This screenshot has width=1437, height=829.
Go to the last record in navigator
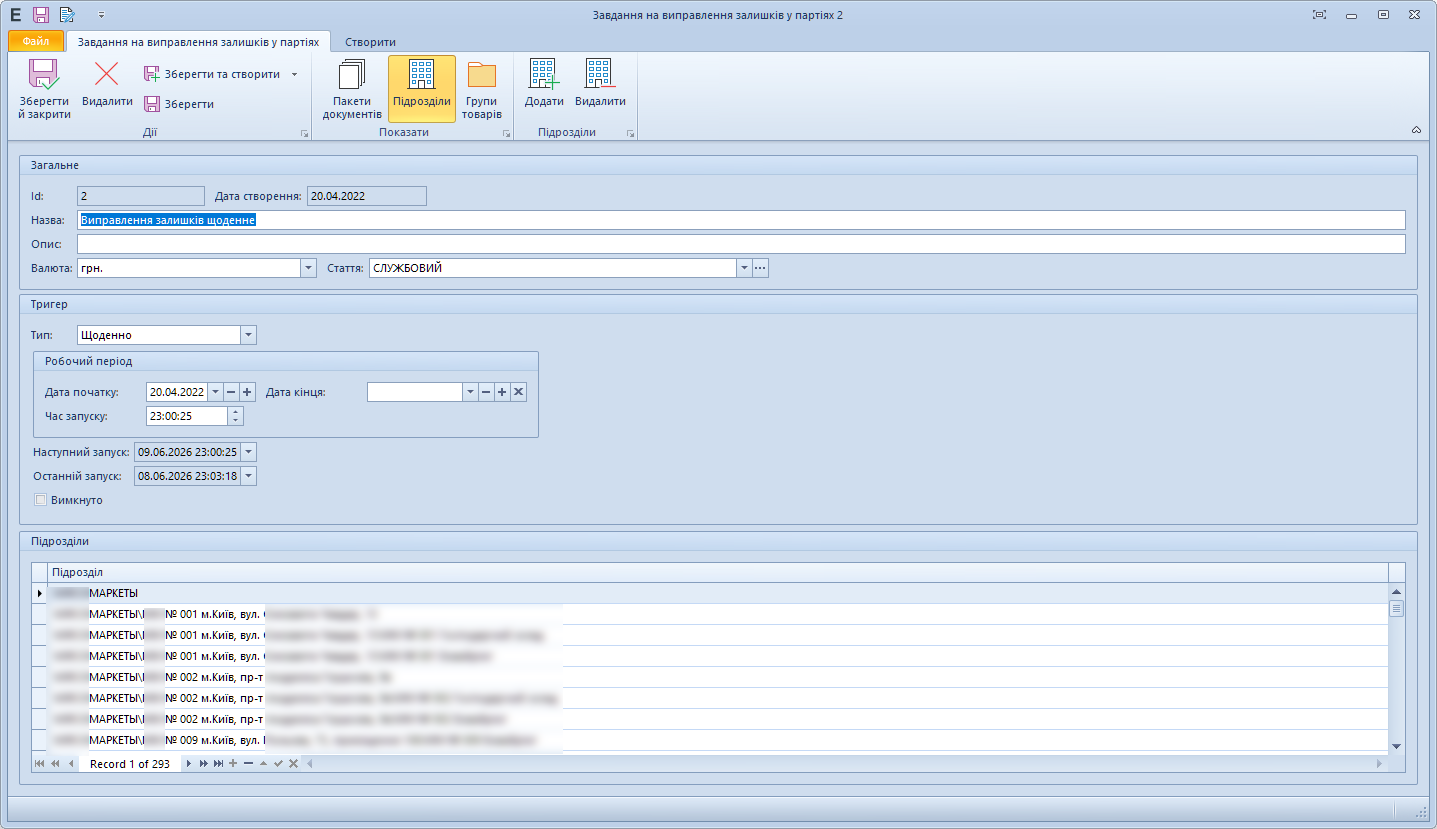tap(219, 764)
